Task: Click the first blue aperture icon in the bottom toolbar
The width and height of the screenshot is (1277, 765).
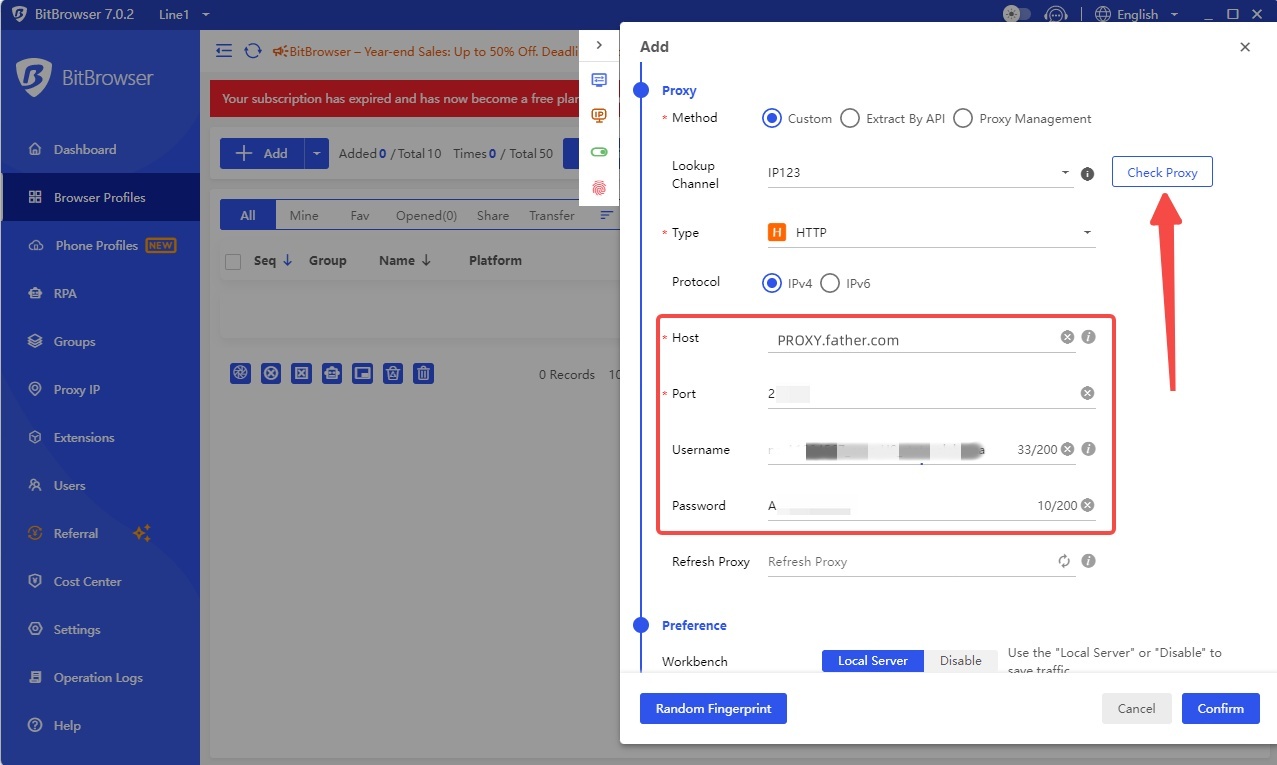Action: click(240, 374)
